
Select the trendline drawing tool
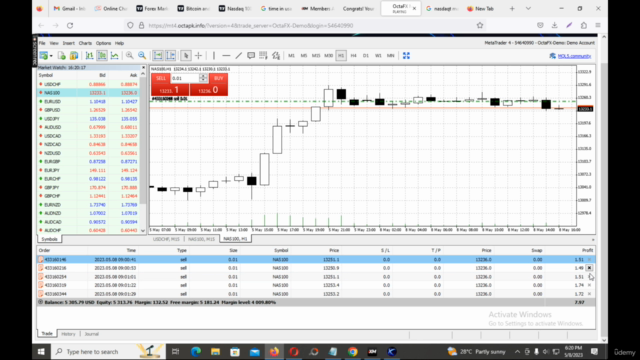[239, 56]
